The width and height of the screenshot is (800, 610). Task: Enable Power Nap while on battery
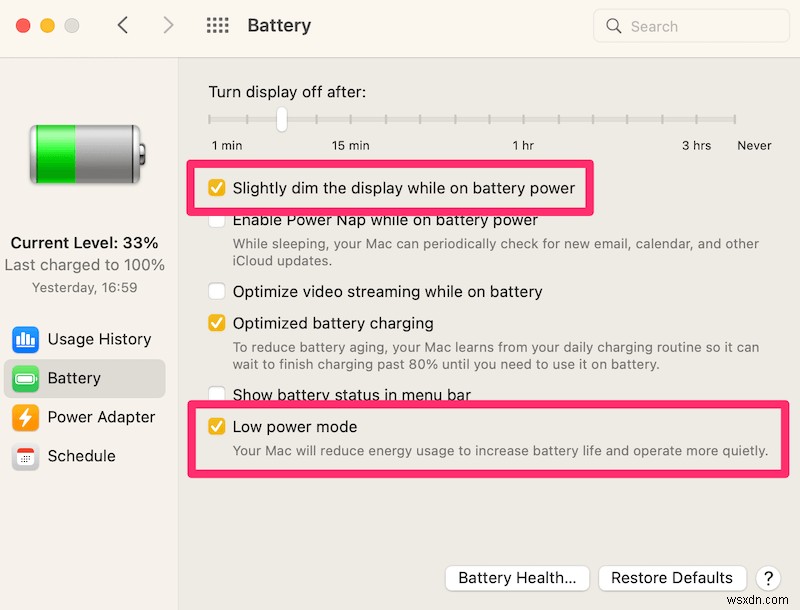coord(217,220)
